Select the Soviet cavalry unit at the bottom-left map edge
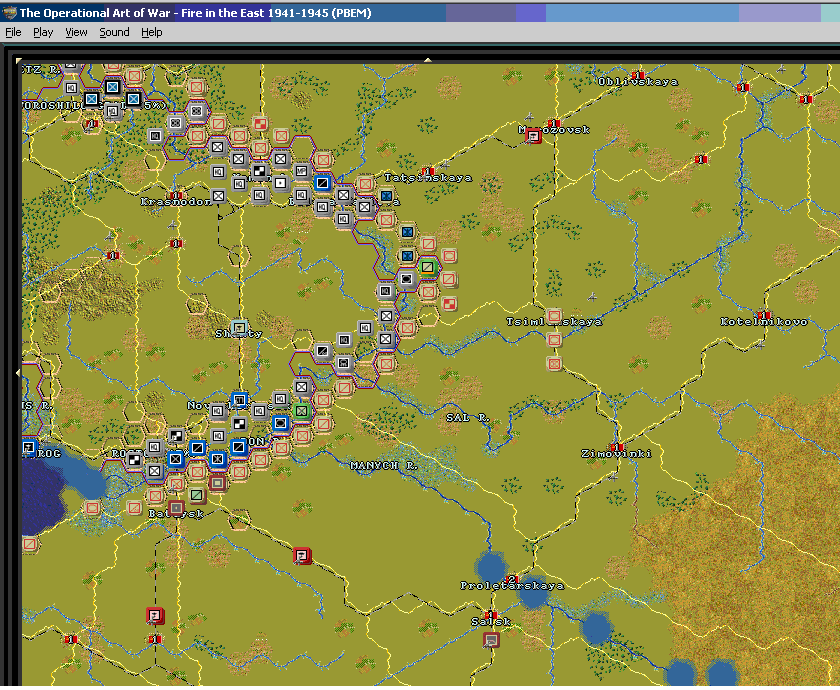The height and width of the screenshot is (690, 840). [x=30, y=544]
